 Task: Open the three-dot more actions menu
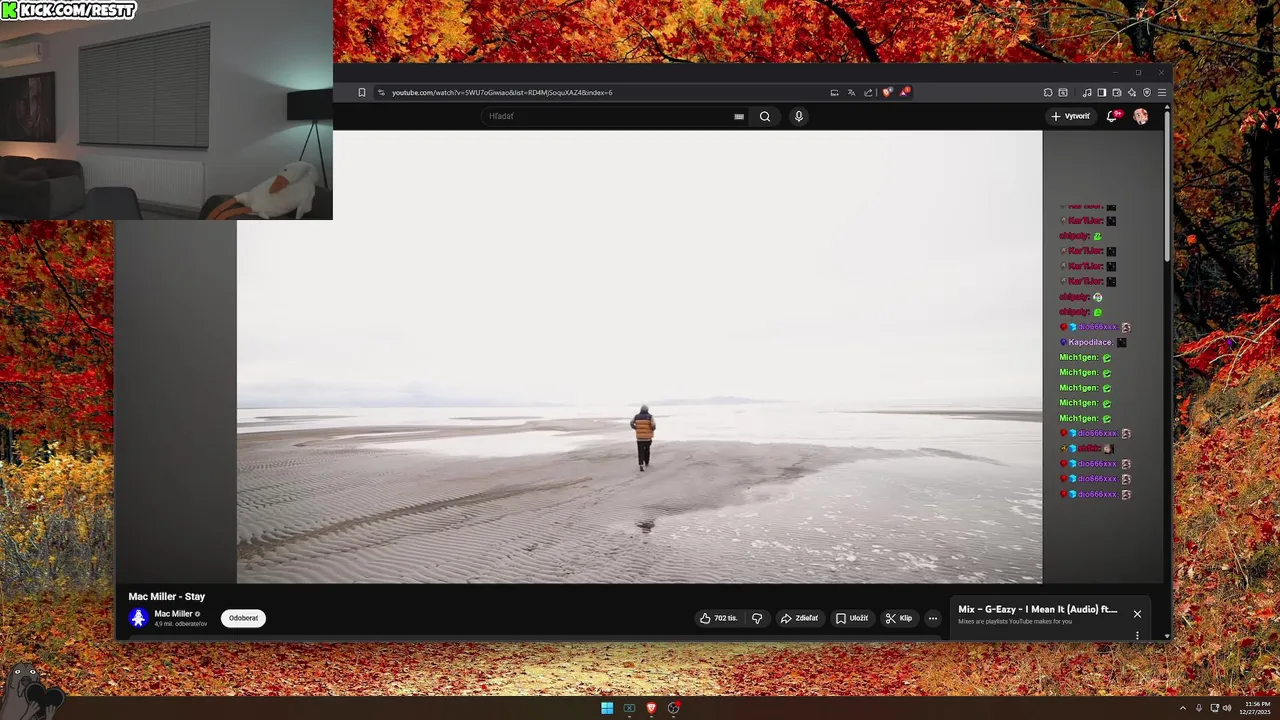click(933, 618)
